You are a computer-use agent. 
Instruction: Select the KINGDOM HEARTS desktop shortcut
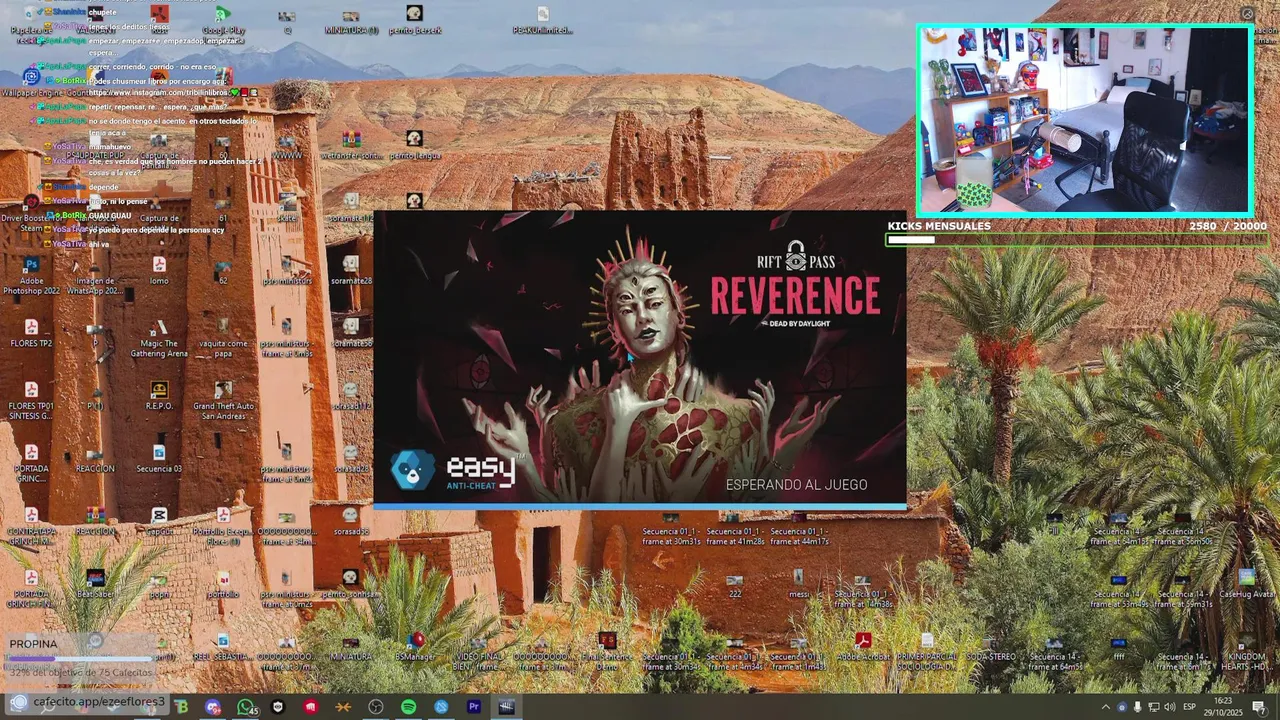coord(1246,651)
